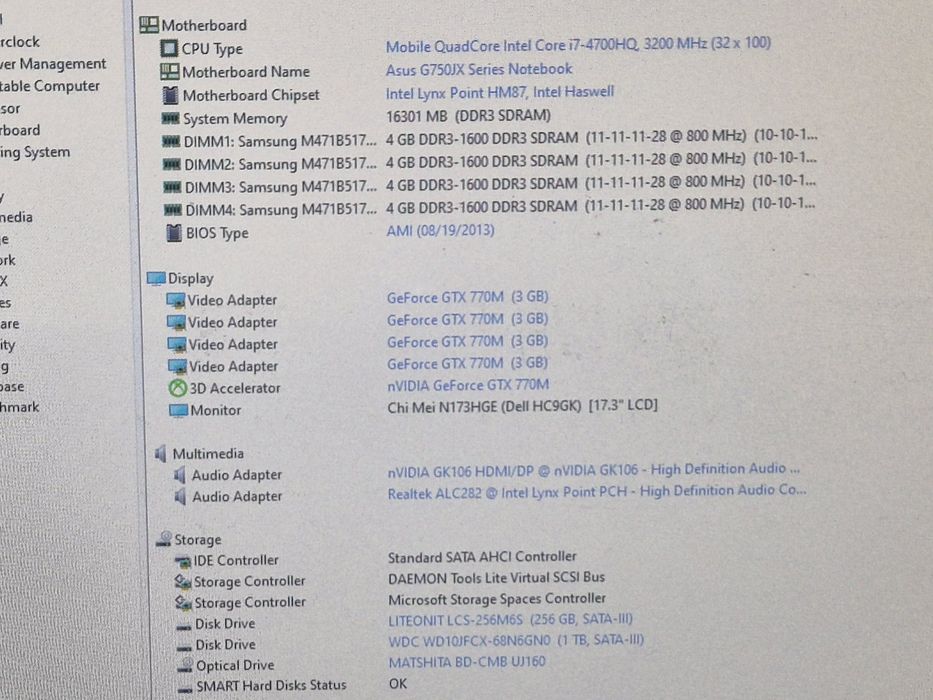This screenshot has width=933, height=700.
Task: Click the Motherboard Name row icon
Action: tap(170, 71)
